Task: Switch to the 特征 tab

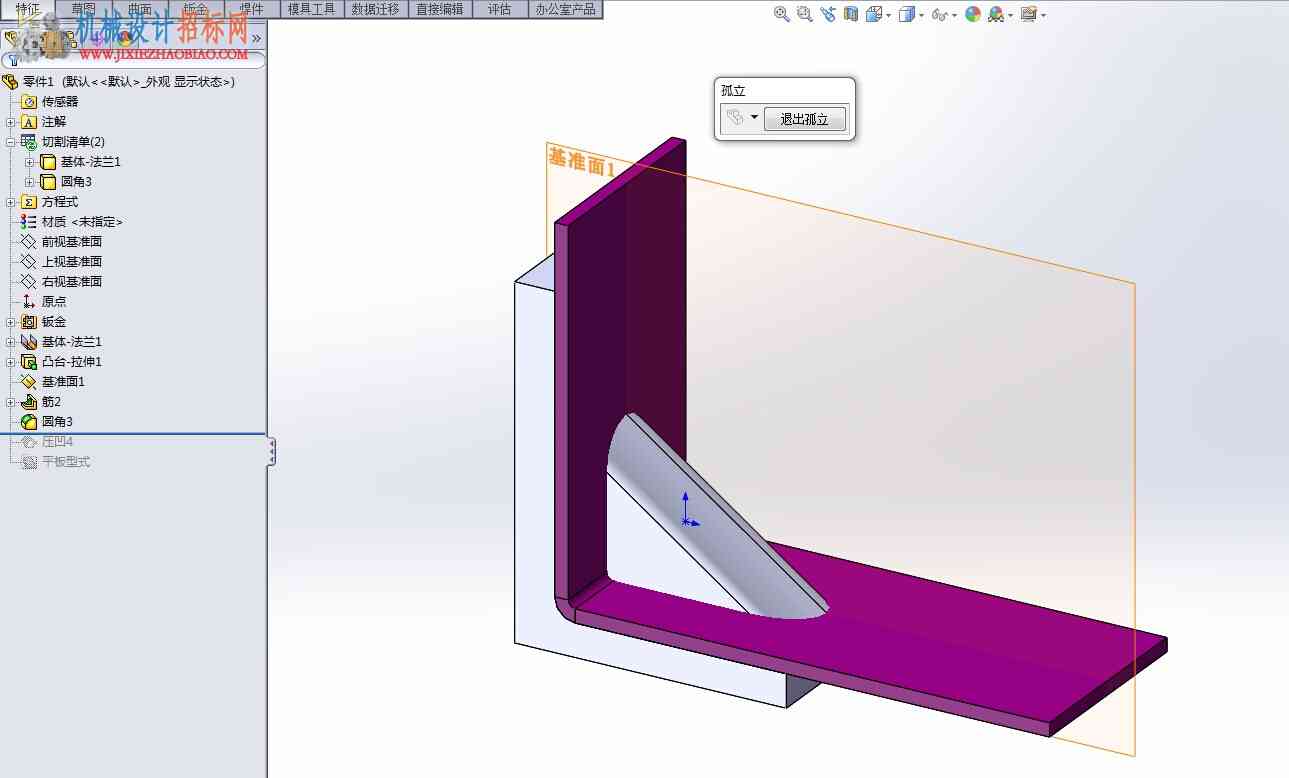Action: pos(28,9)
